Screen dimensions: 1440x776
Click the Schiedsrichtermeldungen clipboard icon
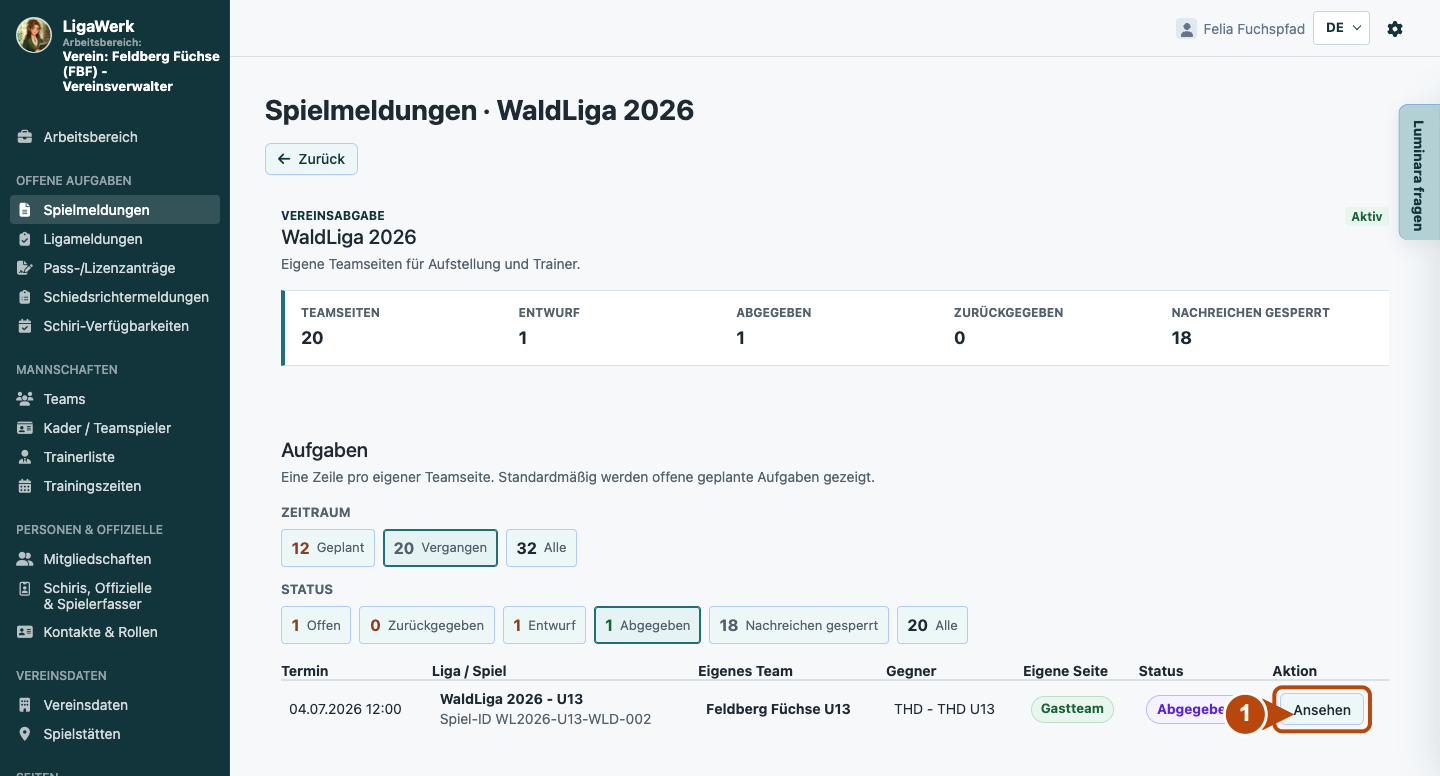click(25, 297)
